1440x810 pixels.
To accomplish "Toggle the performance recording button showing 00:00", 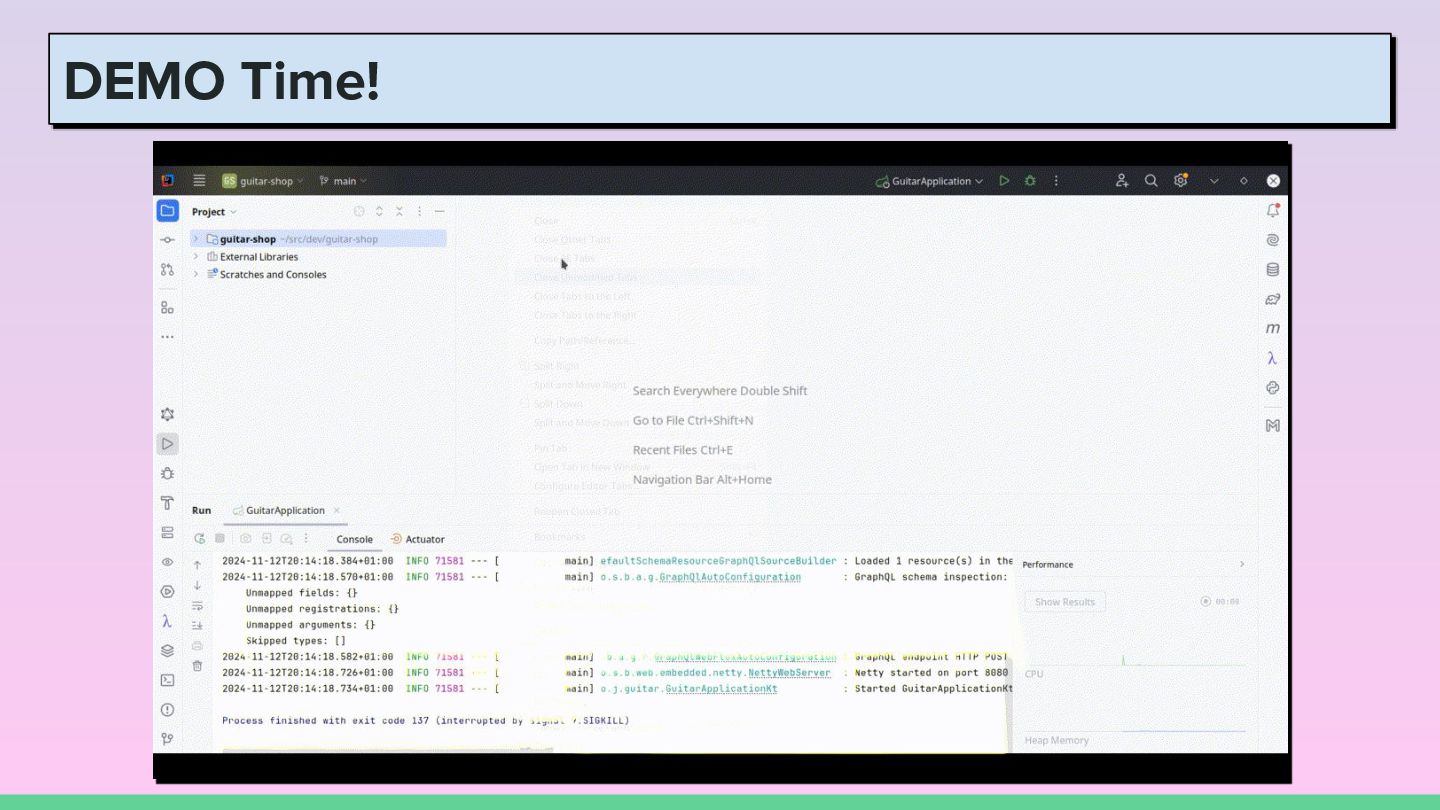I will [x=1220, y=602].
